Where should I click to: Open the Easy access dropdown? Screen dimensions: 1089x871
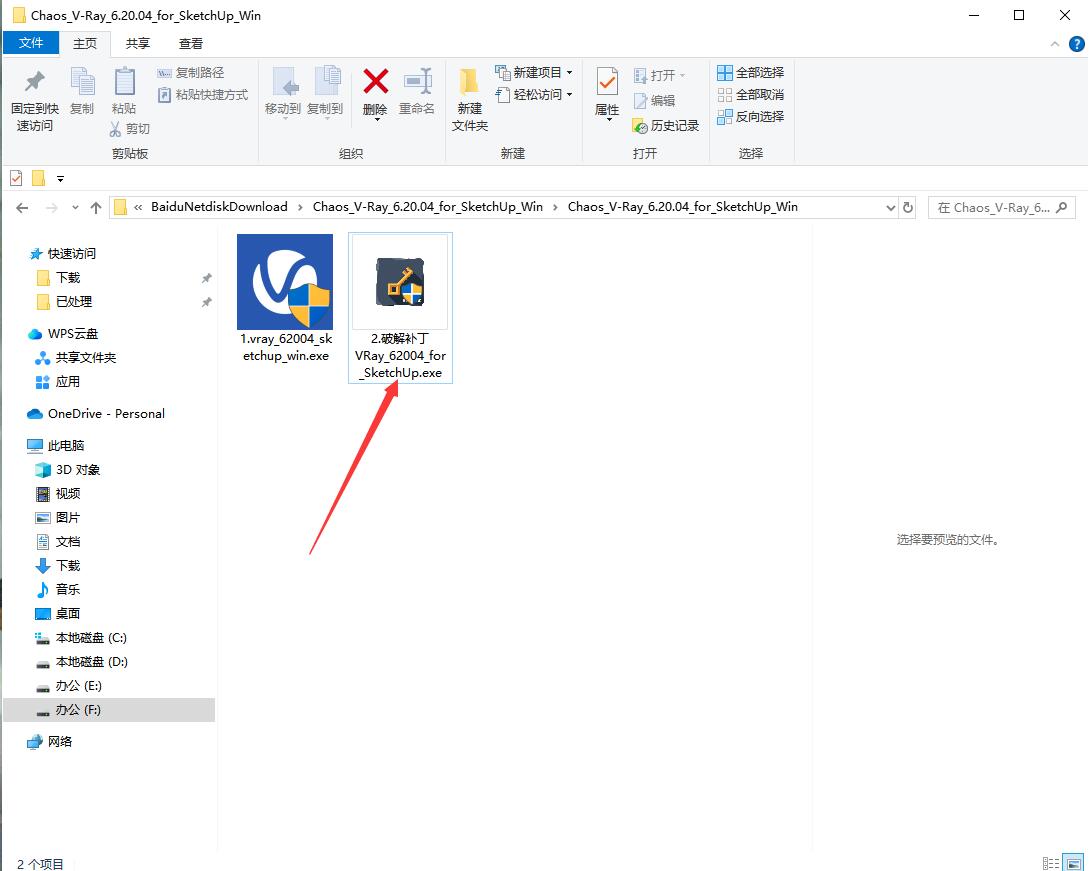tap(533, 94)
